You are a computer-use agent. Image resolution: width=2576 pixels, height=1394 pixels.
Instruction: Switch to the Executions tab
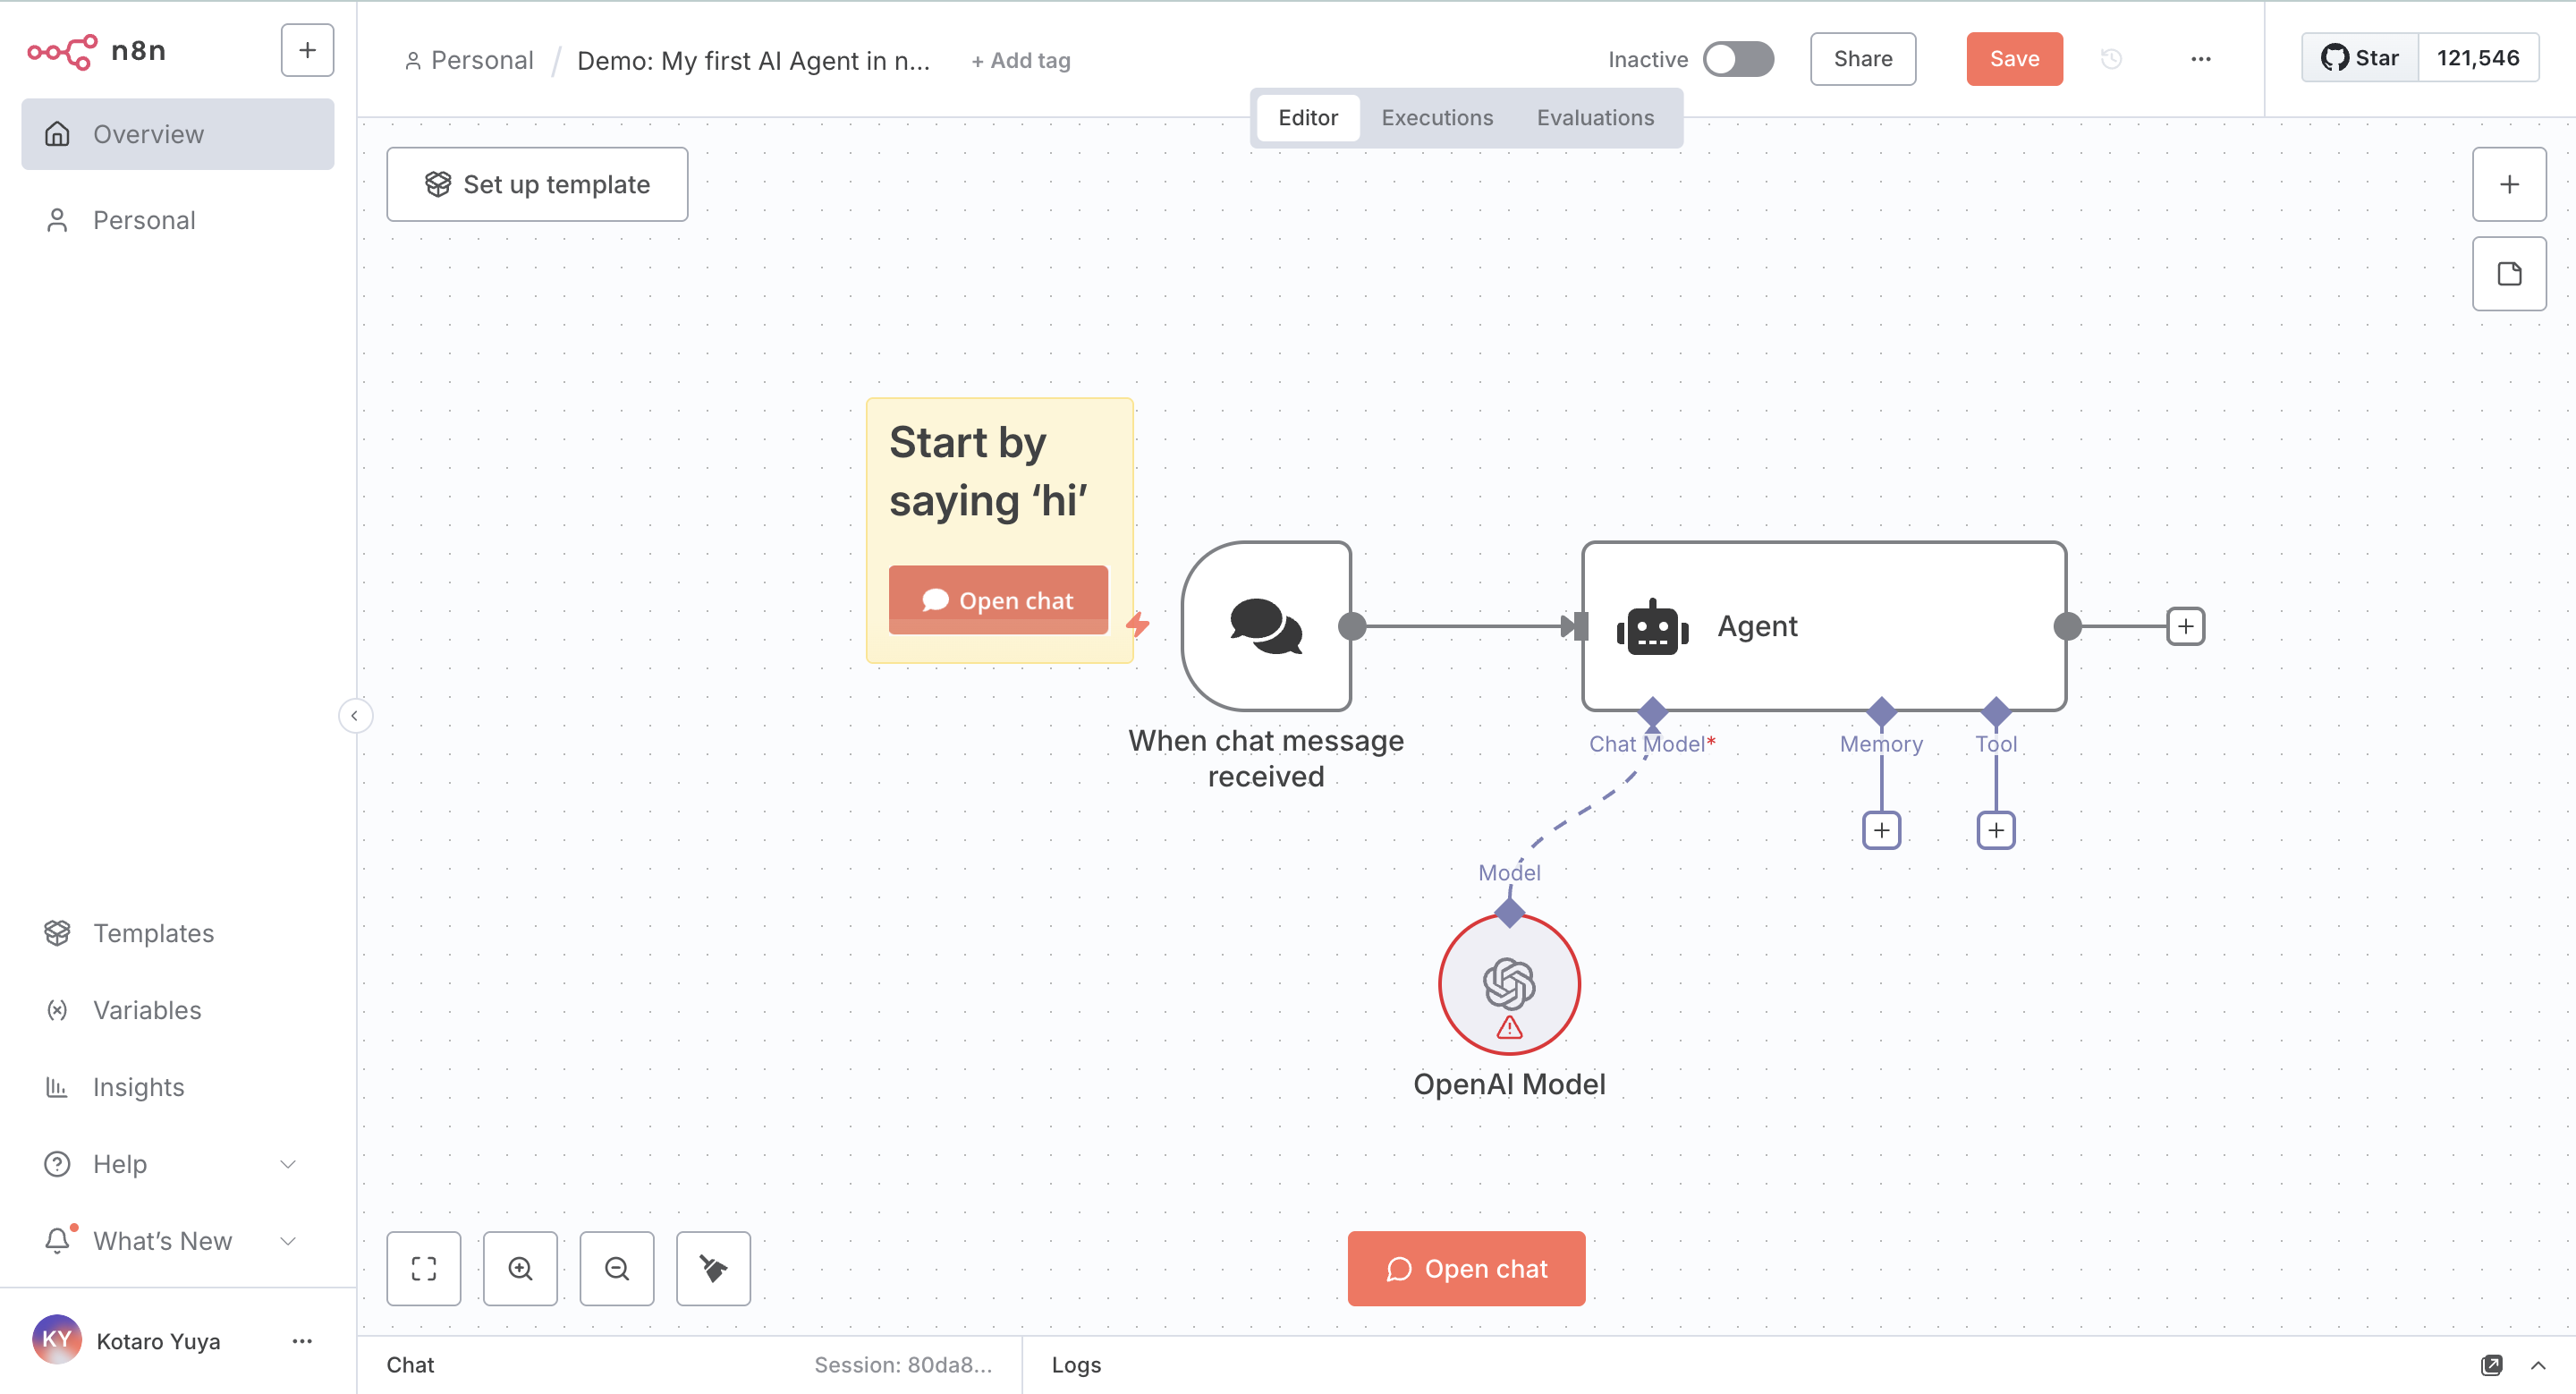tap(1437, 118)
